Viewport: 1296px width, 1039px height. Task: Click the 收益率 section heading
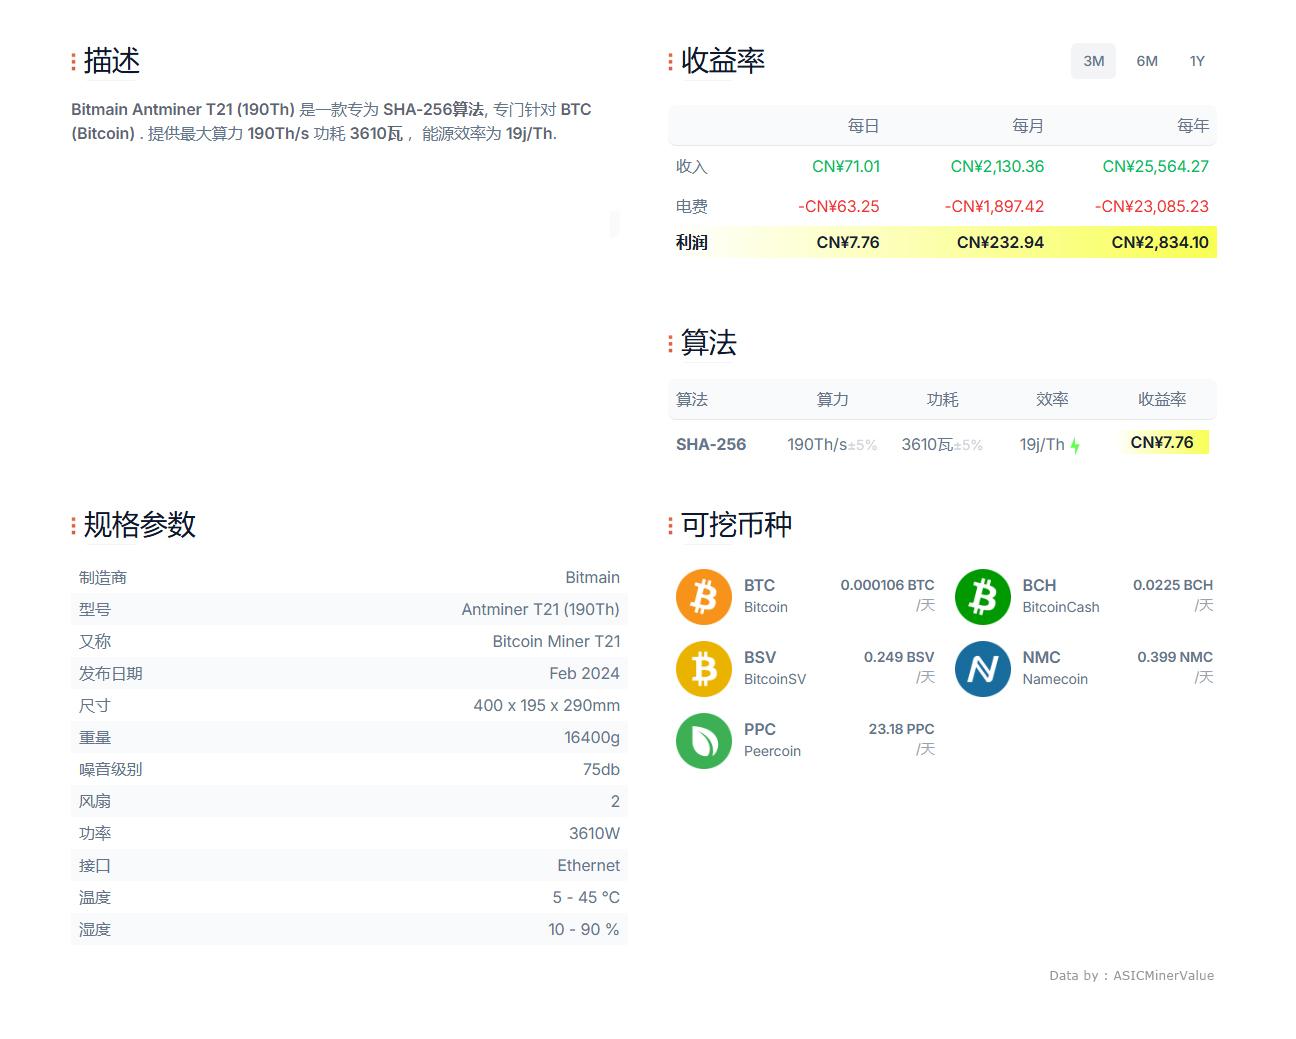click(x=723, y=61)
